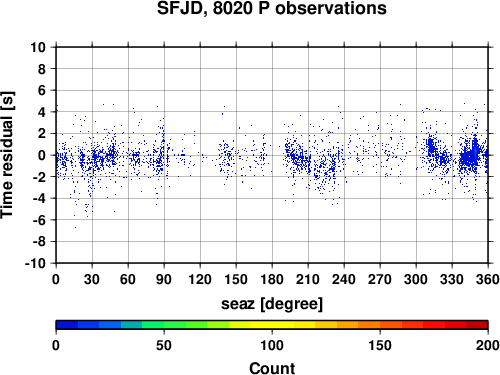Click the dark blue colorbar segment at 0
500x375 pixels.
tap(67, 325)
